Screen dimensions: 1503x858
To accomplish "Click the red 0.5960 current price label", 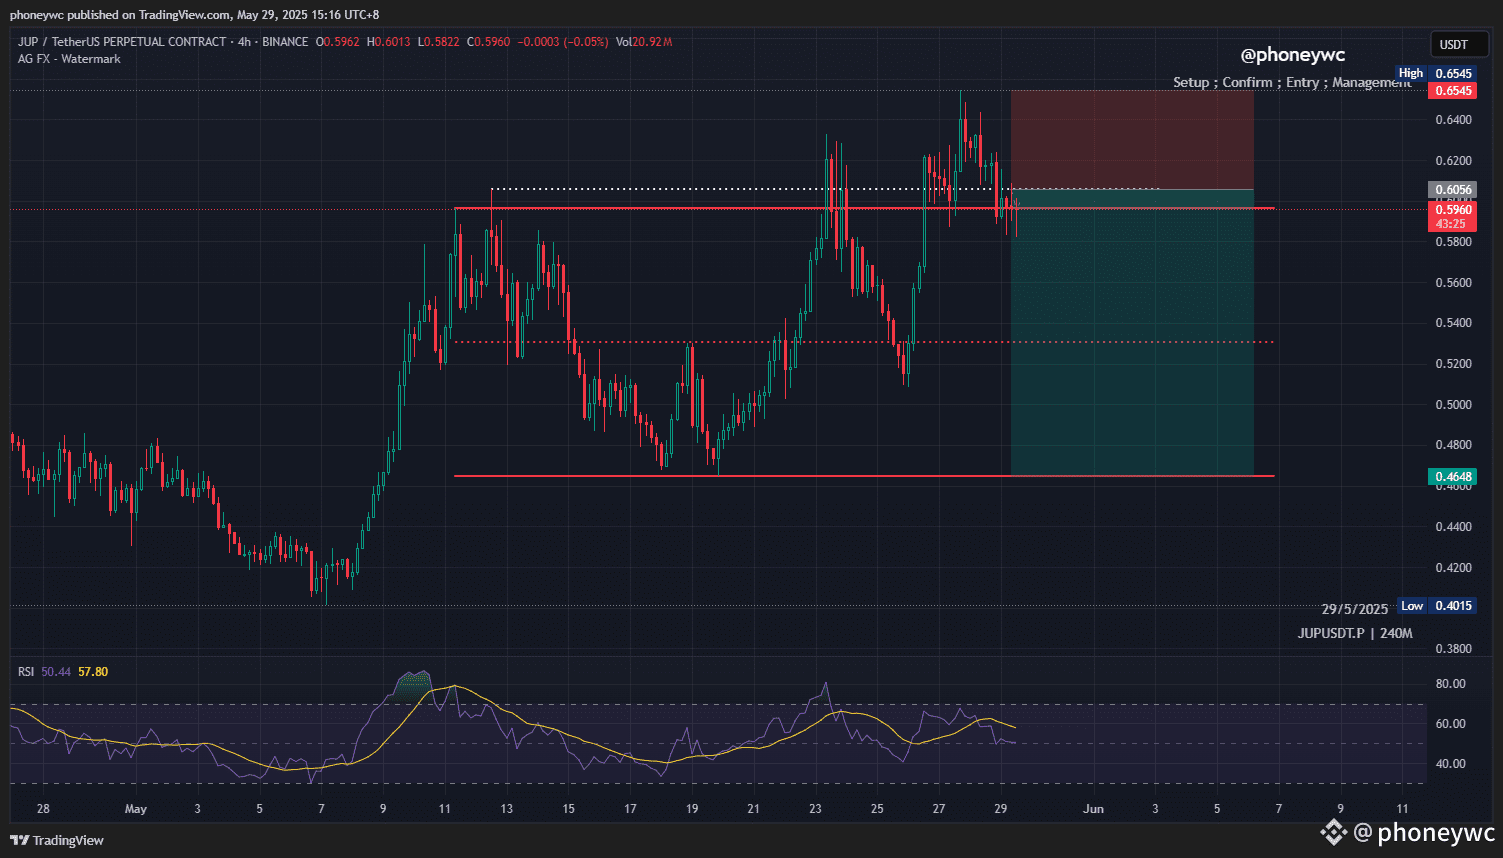I will 1453,210.
